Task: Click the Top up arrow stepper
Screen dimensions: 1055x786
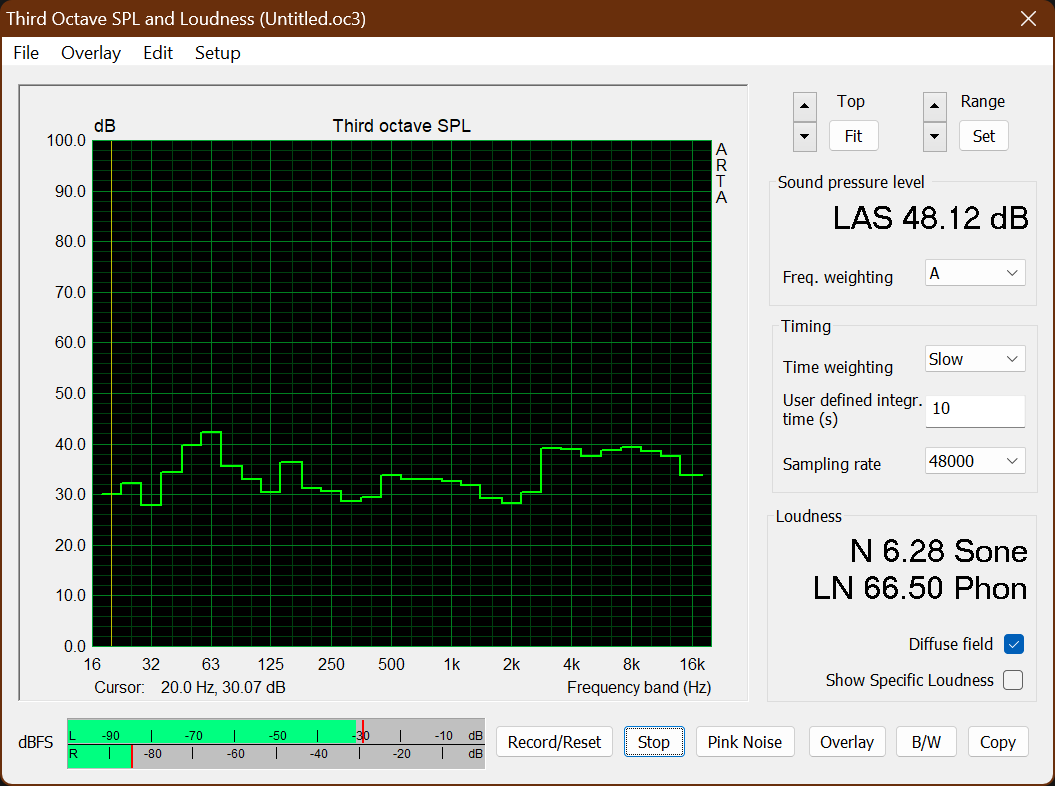Action: pyautogui.click(x=805, y=106)
